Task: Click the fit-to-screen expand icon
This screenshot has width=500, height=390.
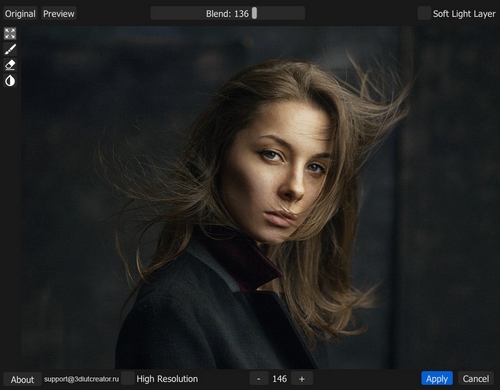Action: (x=10, y=33)
